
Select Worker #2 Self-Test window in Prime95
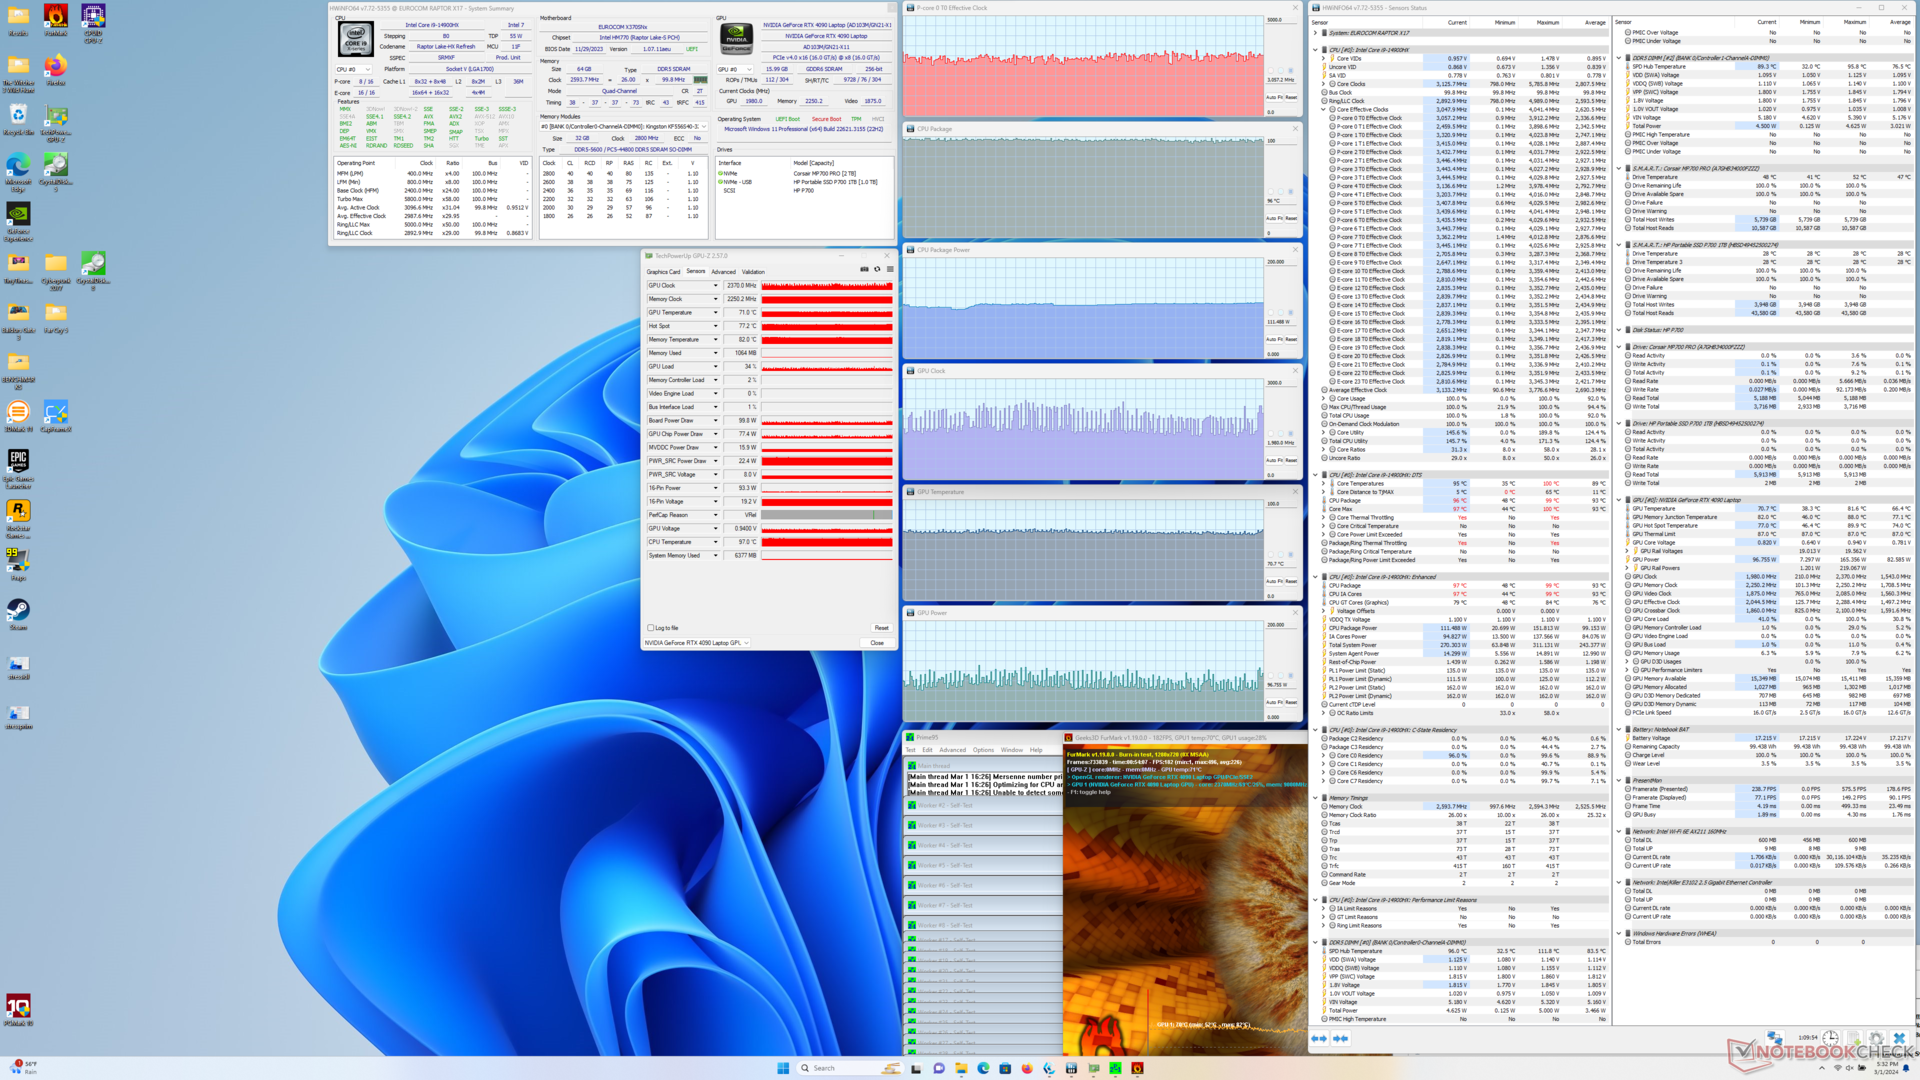[983, 805]
